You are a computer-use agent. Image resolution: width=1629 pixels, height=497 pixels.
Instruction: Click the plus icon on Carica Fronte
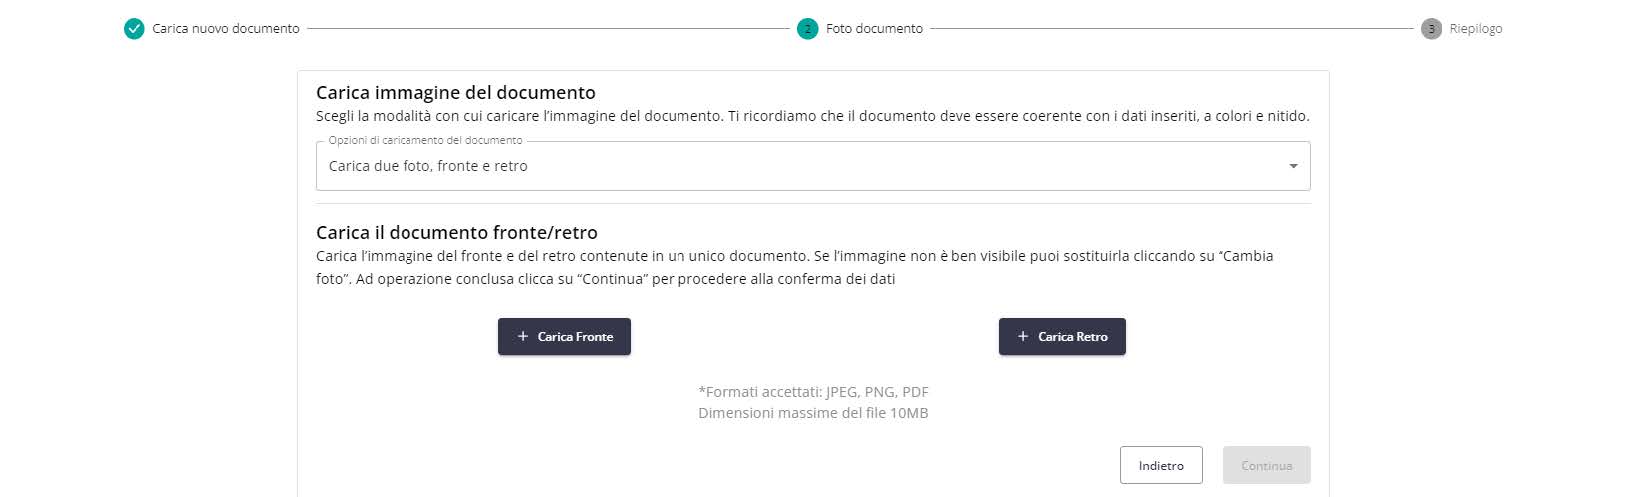pos(522,337)
